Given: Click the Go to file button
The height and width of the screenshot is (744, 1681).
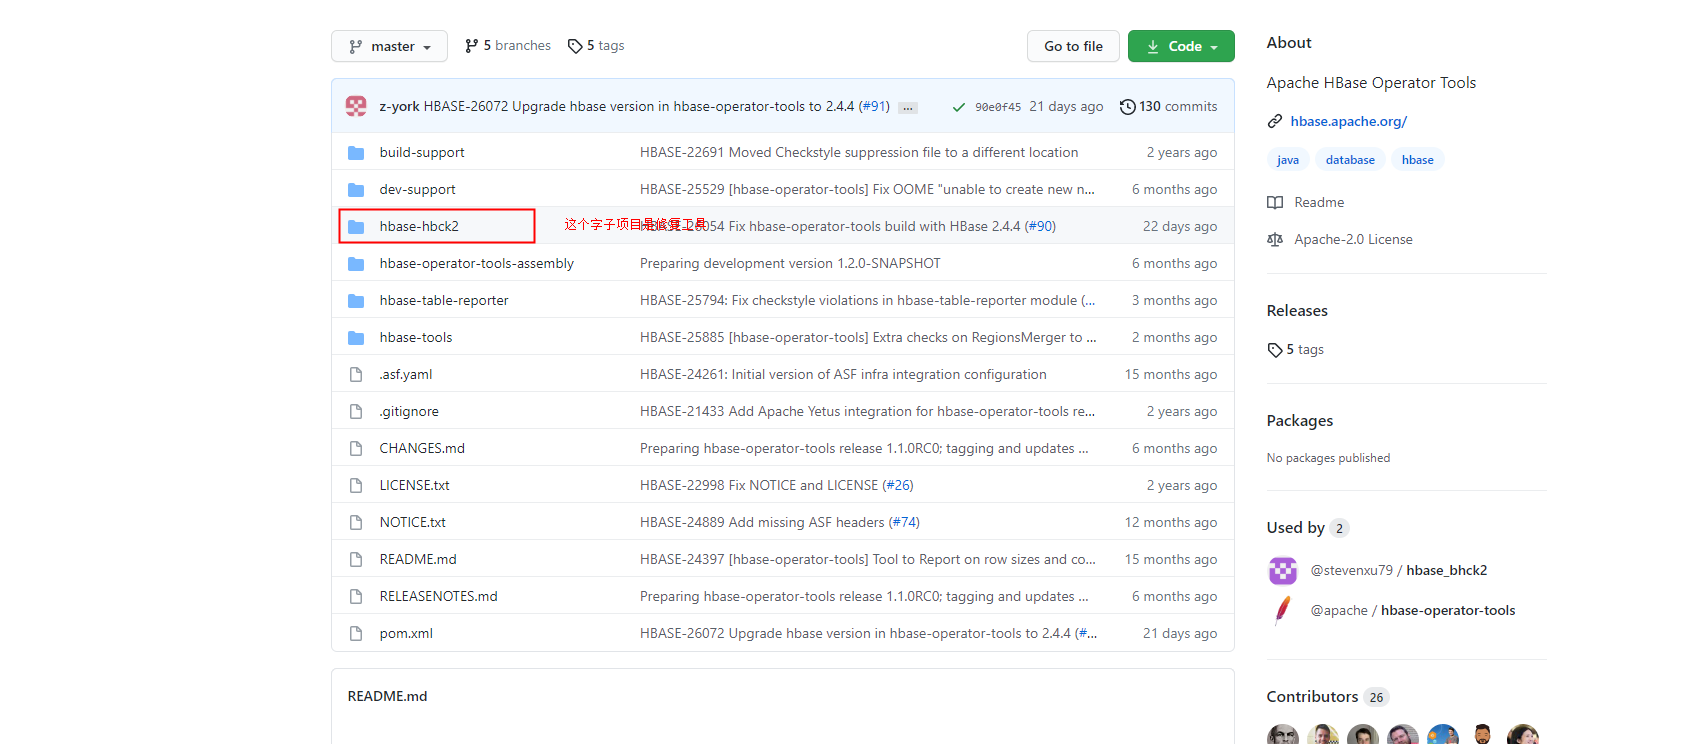Looking at the screenshot, I should 1073,46.
